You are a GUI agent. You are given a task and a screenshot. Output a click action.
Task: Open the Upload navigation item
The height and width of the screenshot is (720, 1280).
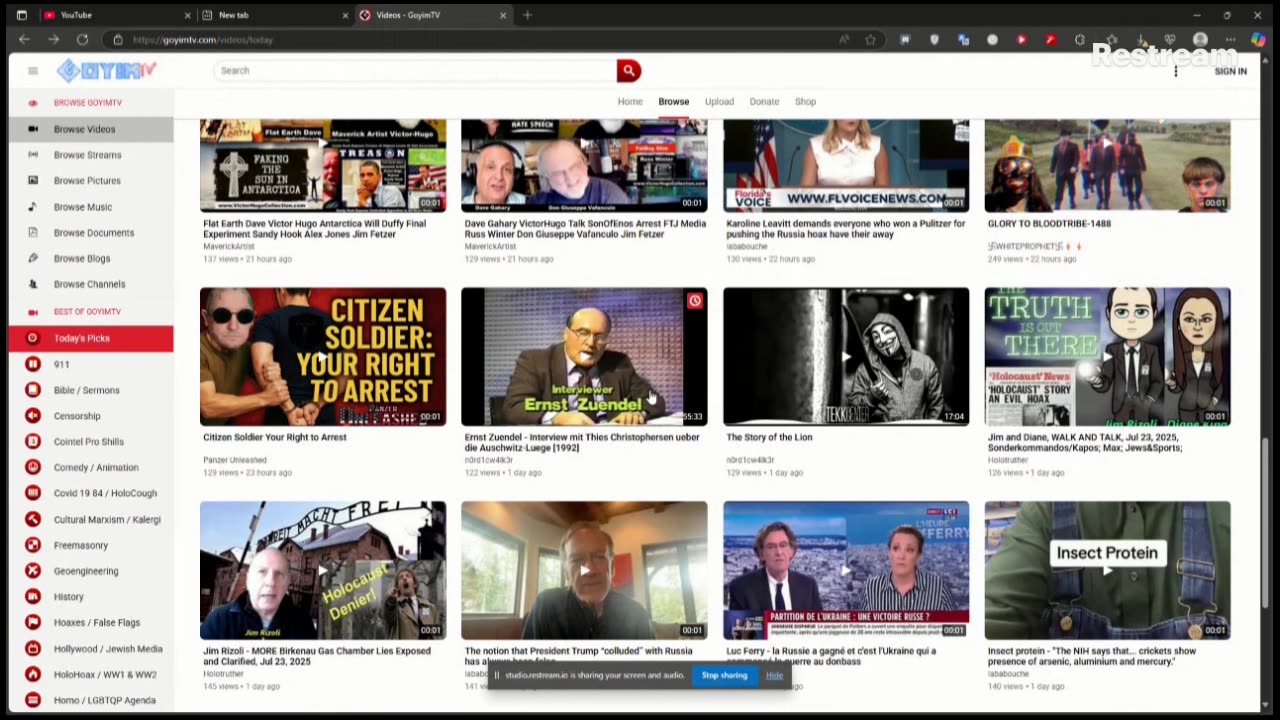pyautogui.click(x=719, y=102)
